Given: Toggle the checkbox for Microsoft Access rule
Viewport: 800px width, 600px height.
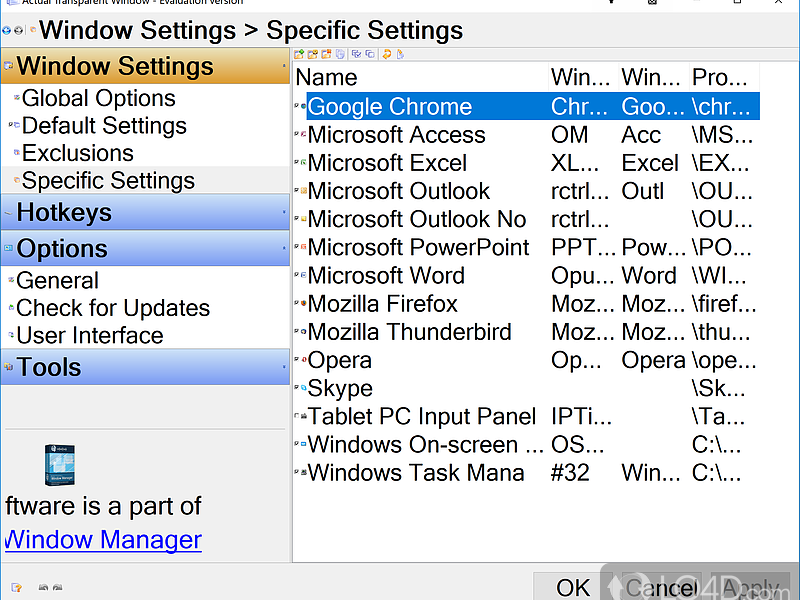Looking at the screenshot, I should point(297,134).
